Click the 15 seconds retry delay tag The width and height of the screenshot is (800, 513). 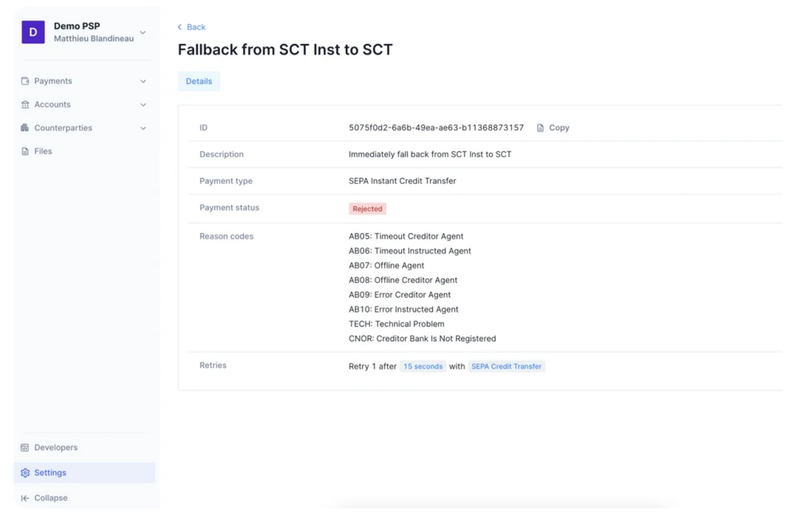[422, 367]
